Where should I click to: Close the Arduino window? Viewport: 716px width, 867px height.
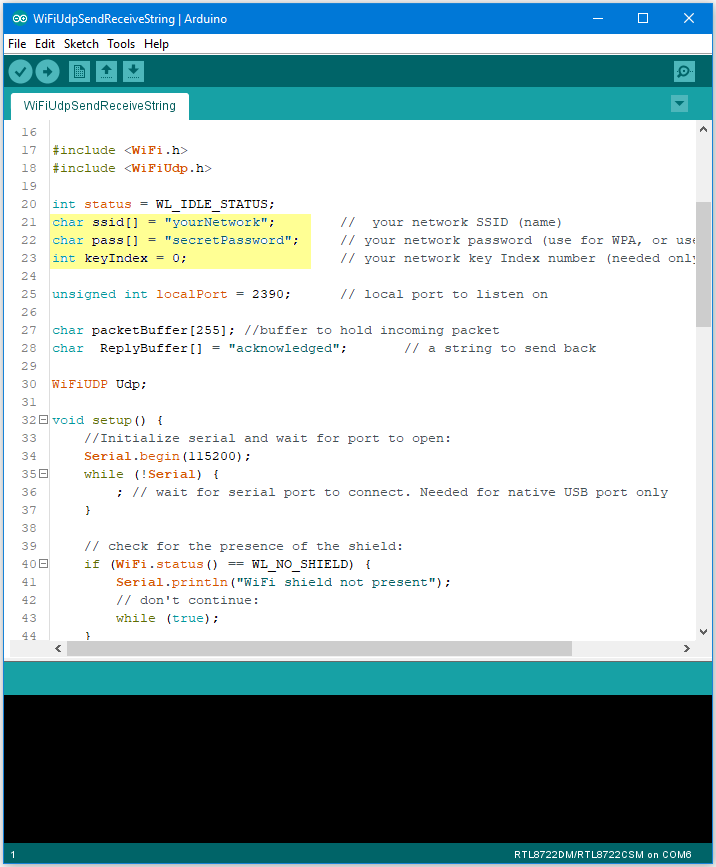(x=689, y=18)
